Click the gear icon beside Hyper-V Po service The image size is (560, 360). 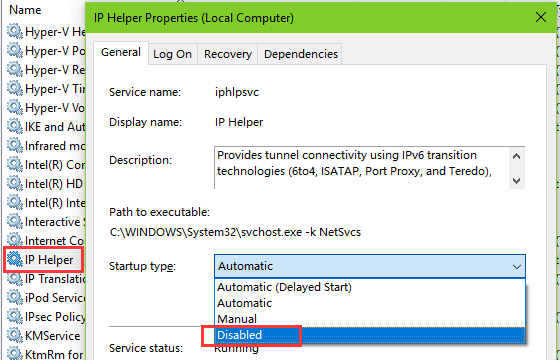tap(15, 50)
